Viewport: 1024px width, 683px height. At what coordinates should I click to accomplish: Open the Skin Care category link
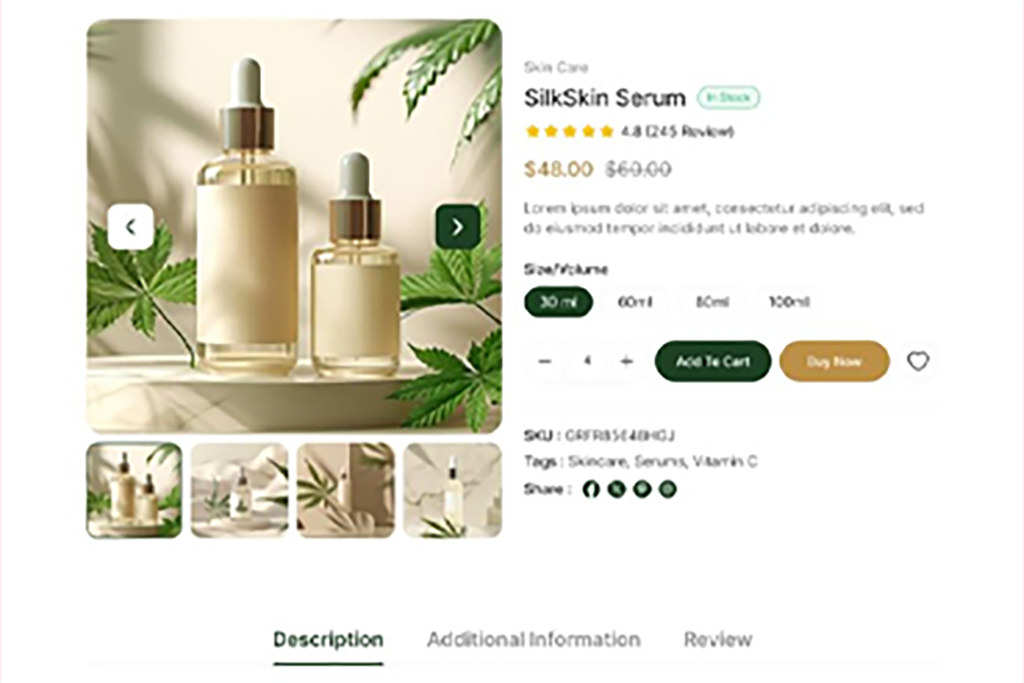pyautogui.click(x=556, y=67)
